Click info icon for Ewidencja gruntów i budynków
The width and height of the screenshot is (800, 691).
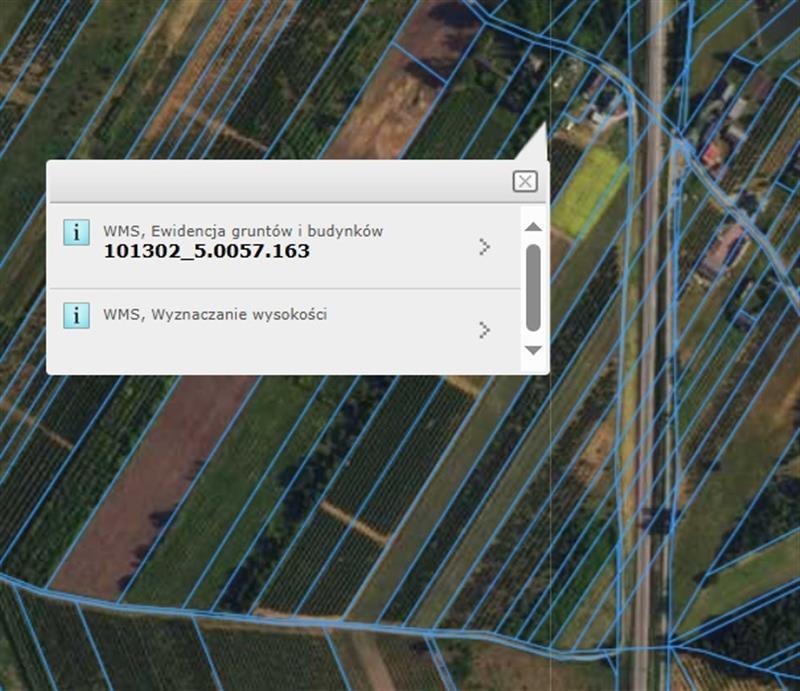tap(77, 232)
